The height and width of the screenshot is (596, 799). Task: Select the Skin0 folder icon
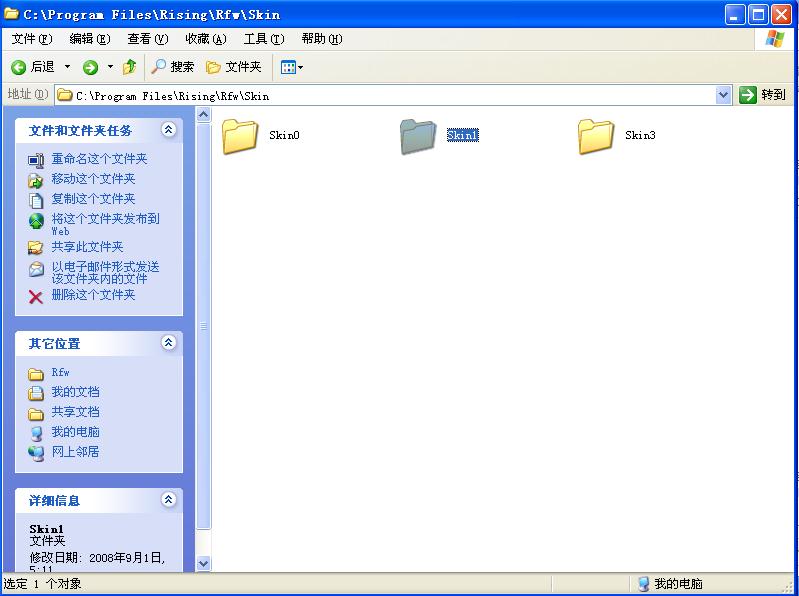point(239,136)
